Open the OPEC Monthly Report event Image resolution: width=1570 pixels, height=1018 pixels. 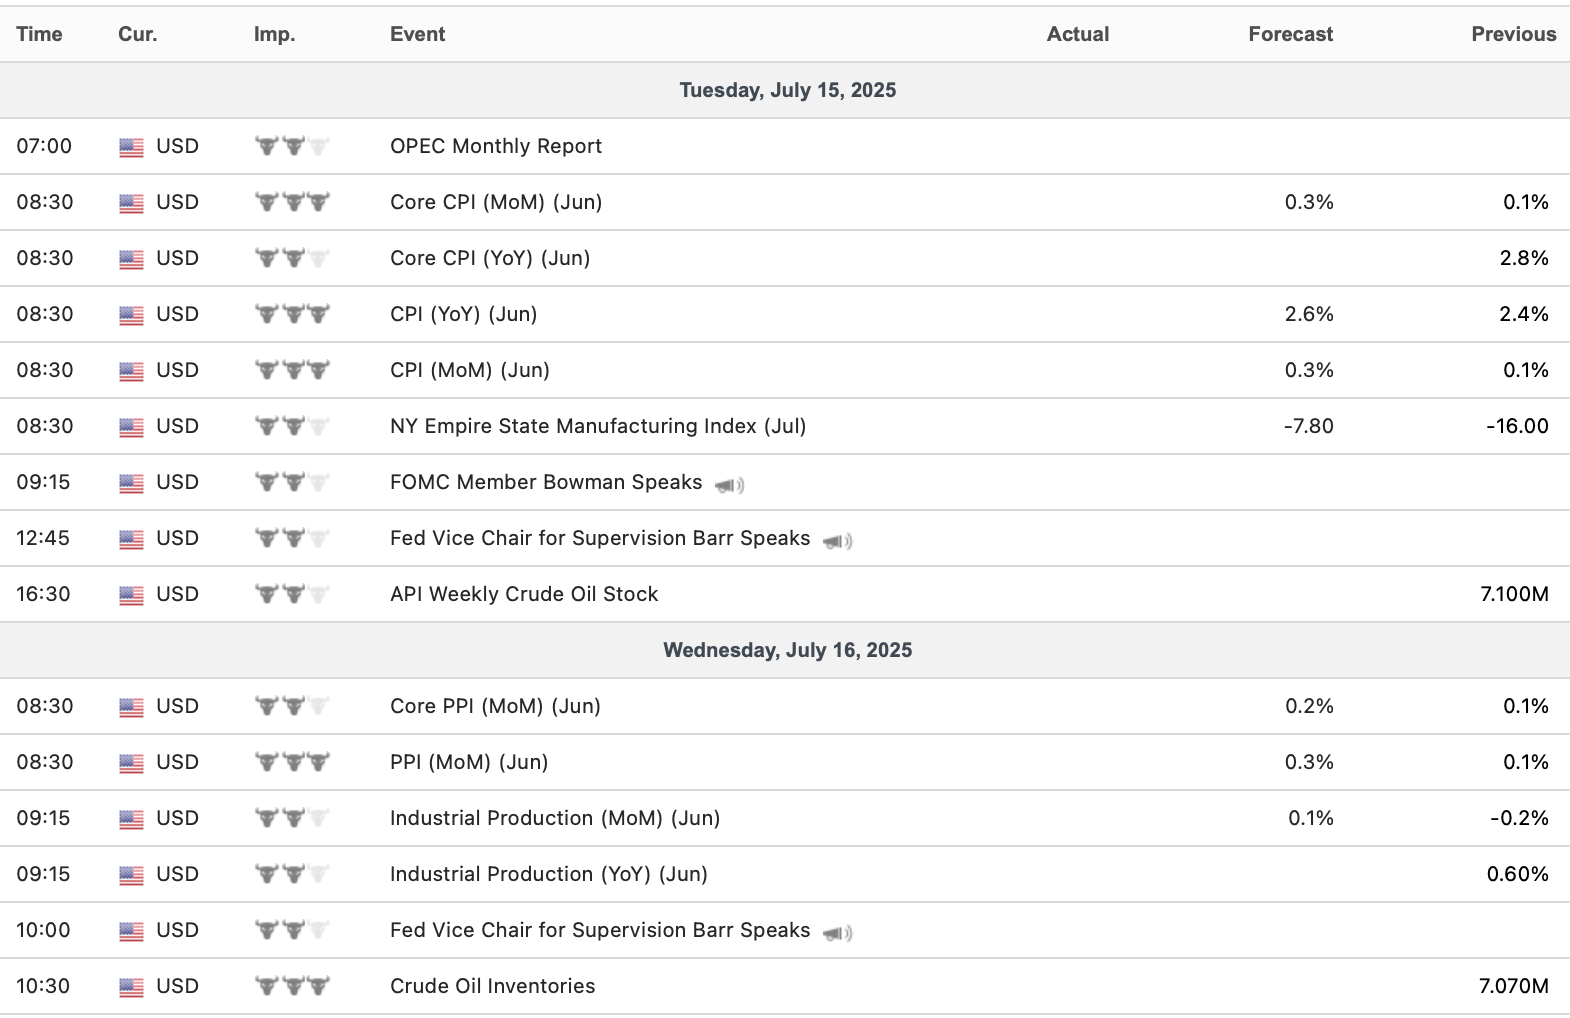tap(496, 146)
